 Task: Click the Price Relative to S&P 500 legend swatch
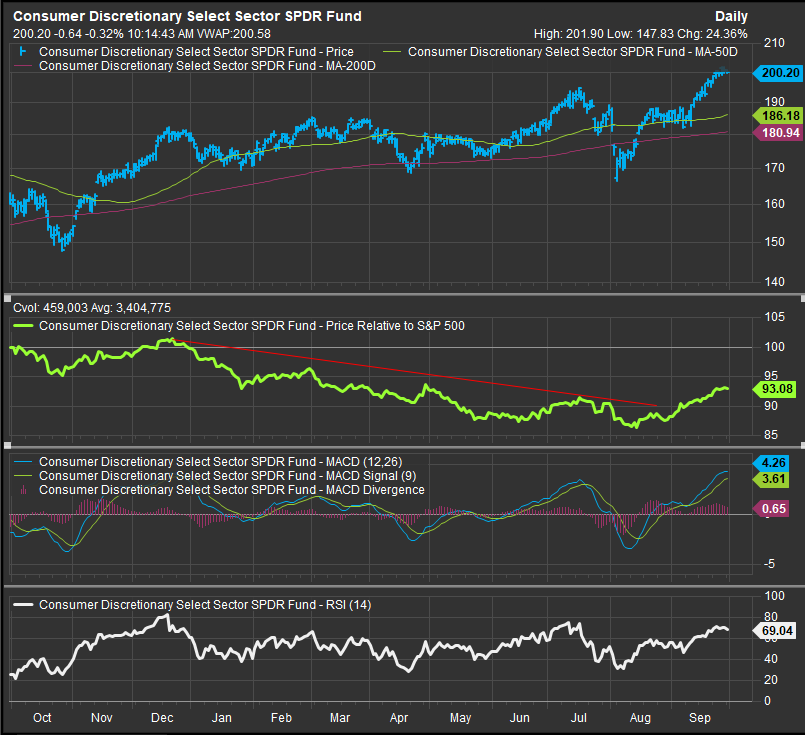(x=23, y=326)
